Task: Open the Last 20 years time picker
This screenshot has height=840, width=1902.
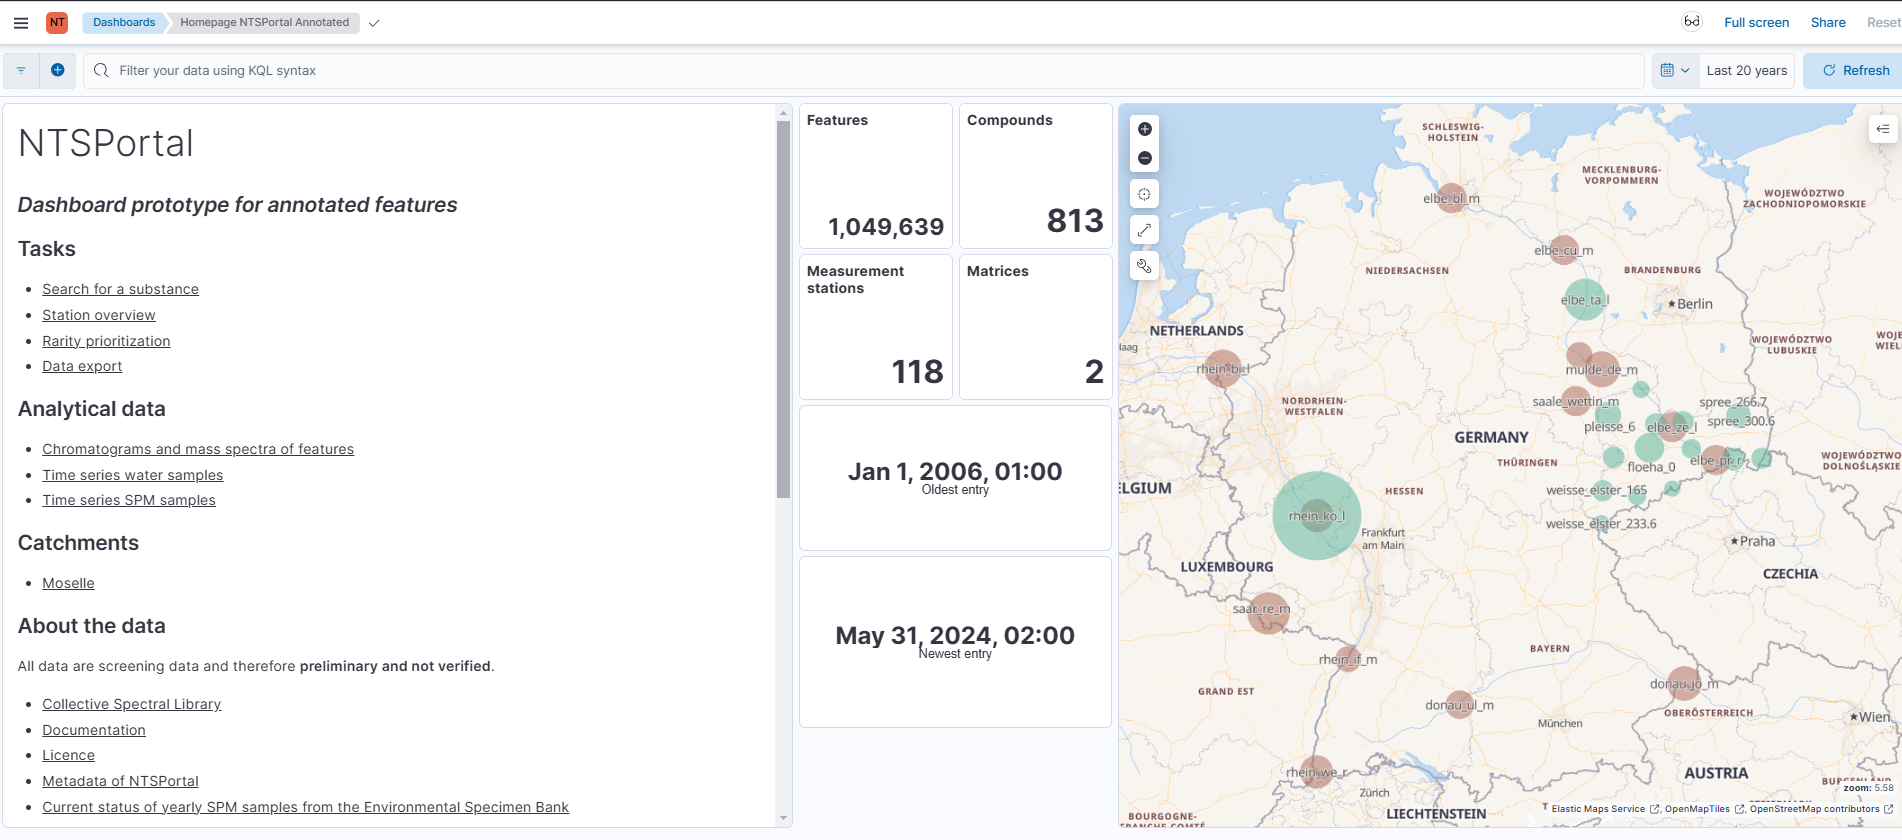Action: [1746, 70]
